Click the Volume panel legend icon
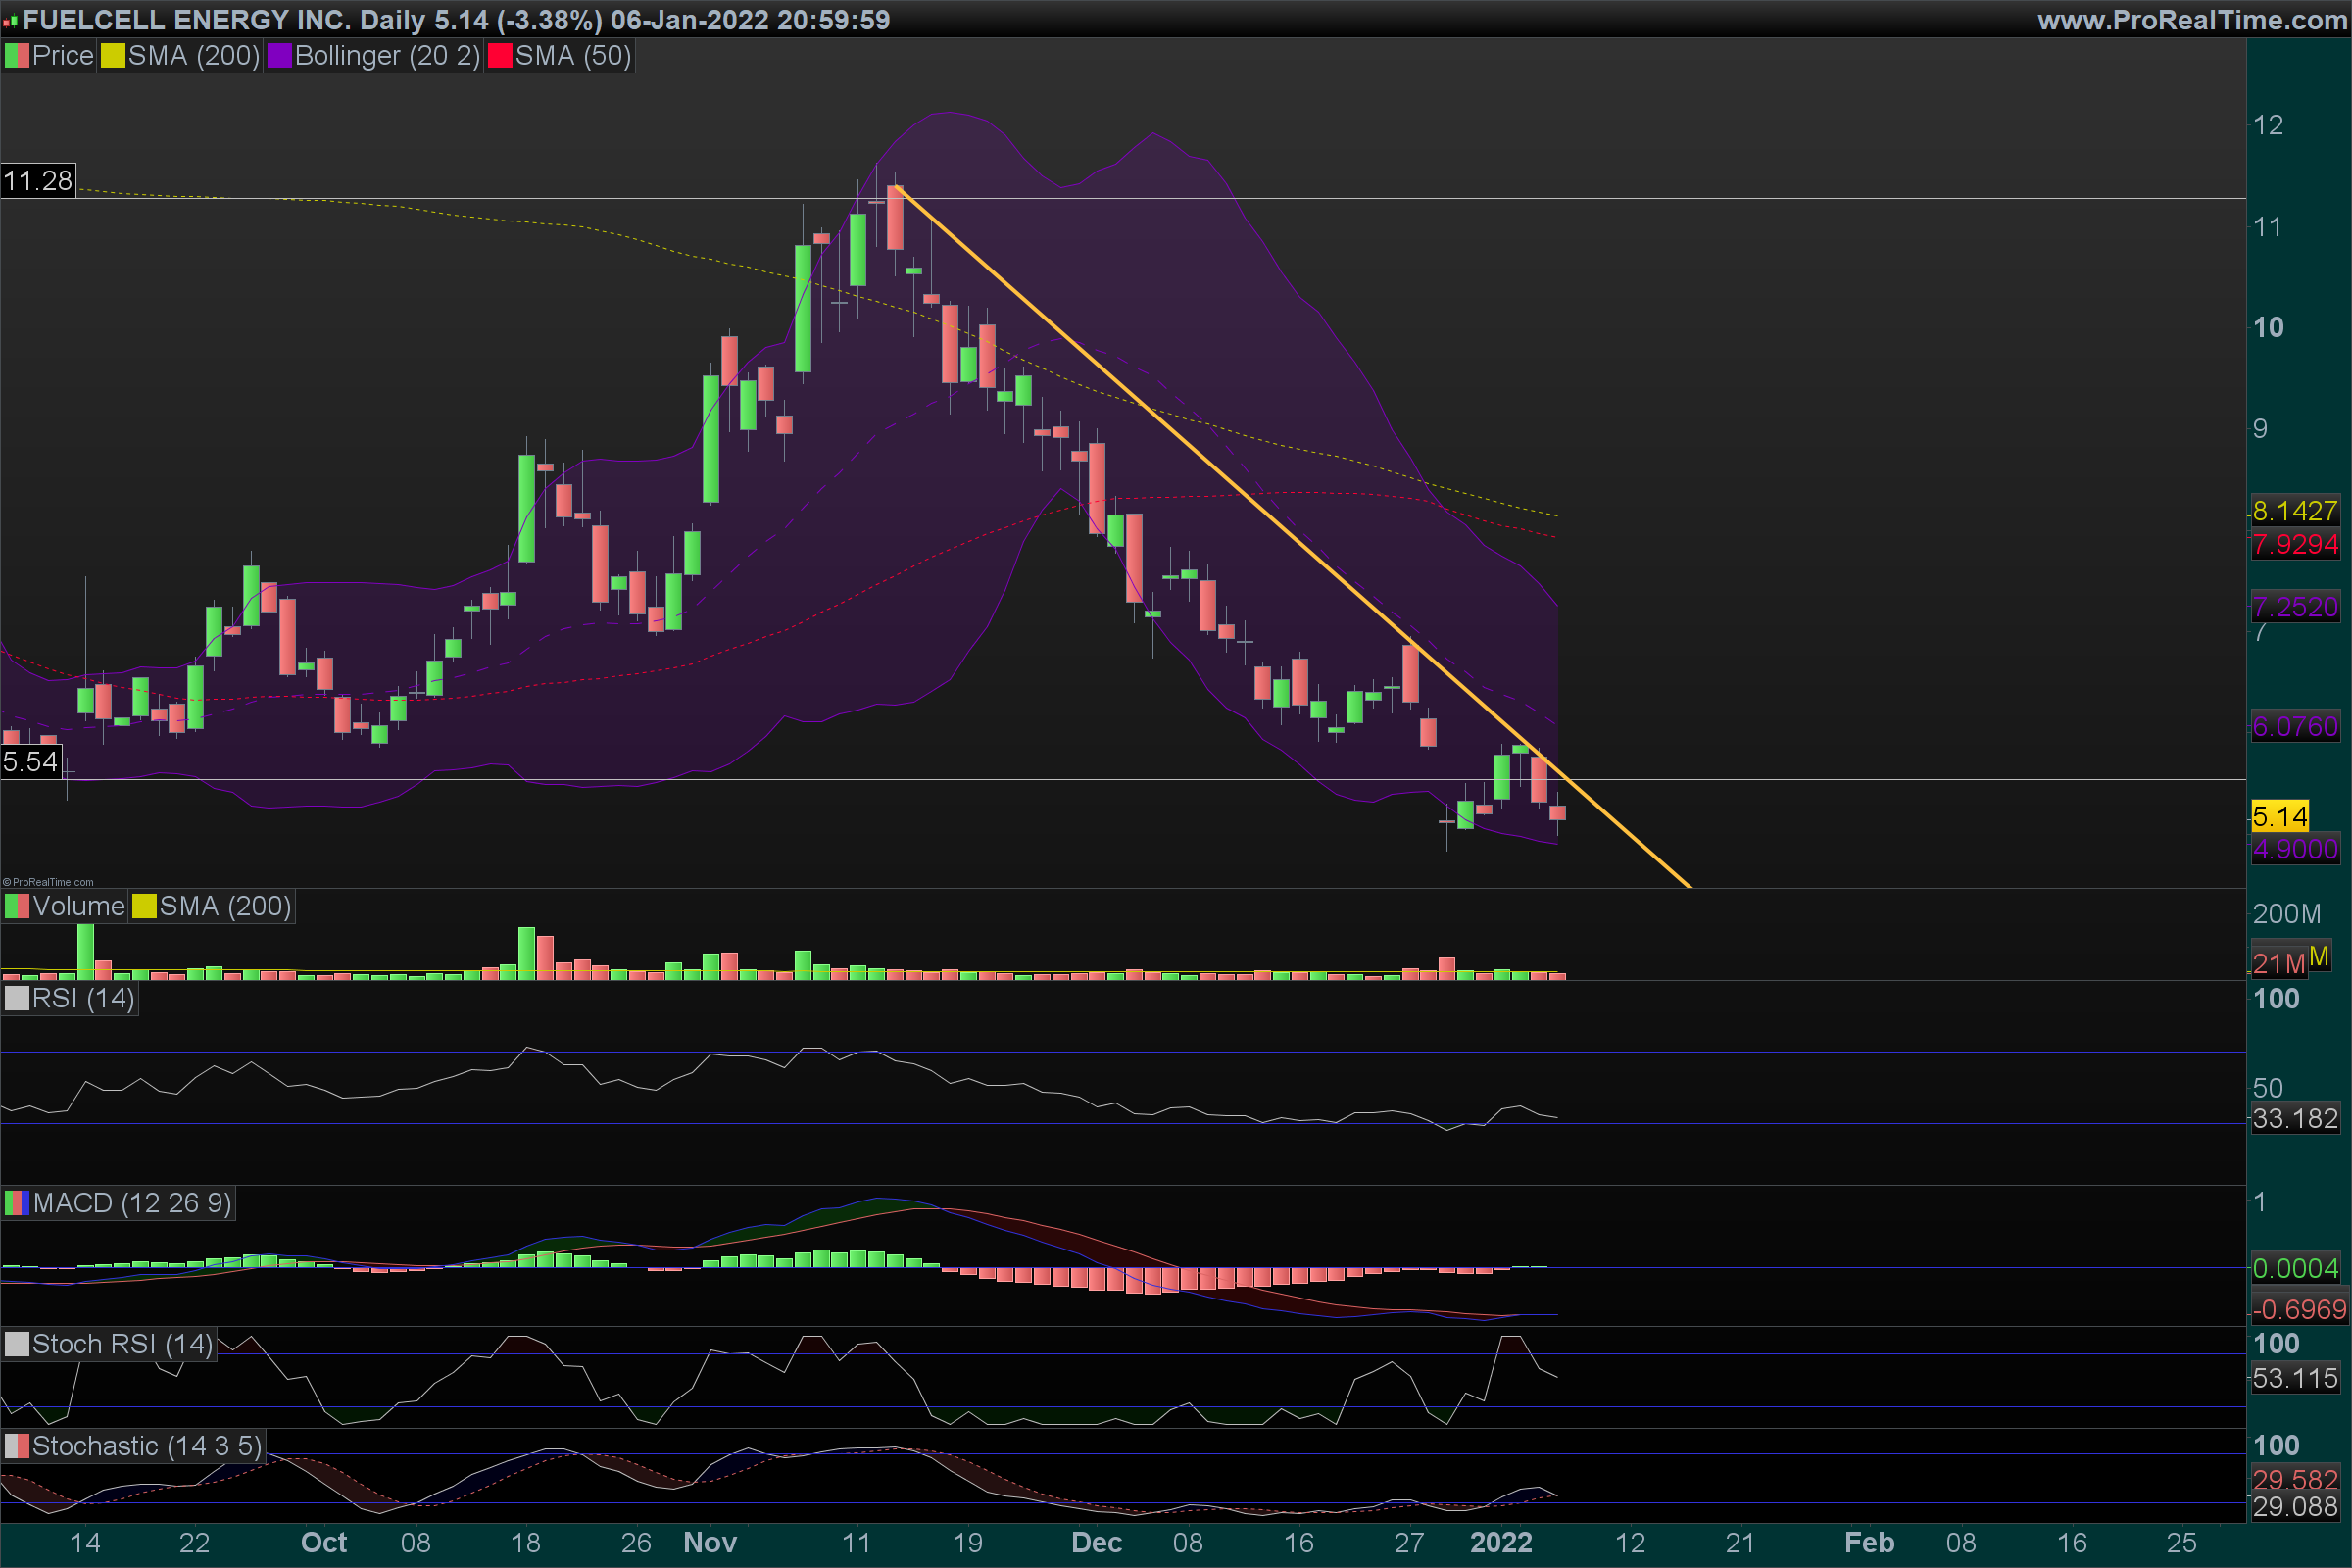 click(17, 906)
